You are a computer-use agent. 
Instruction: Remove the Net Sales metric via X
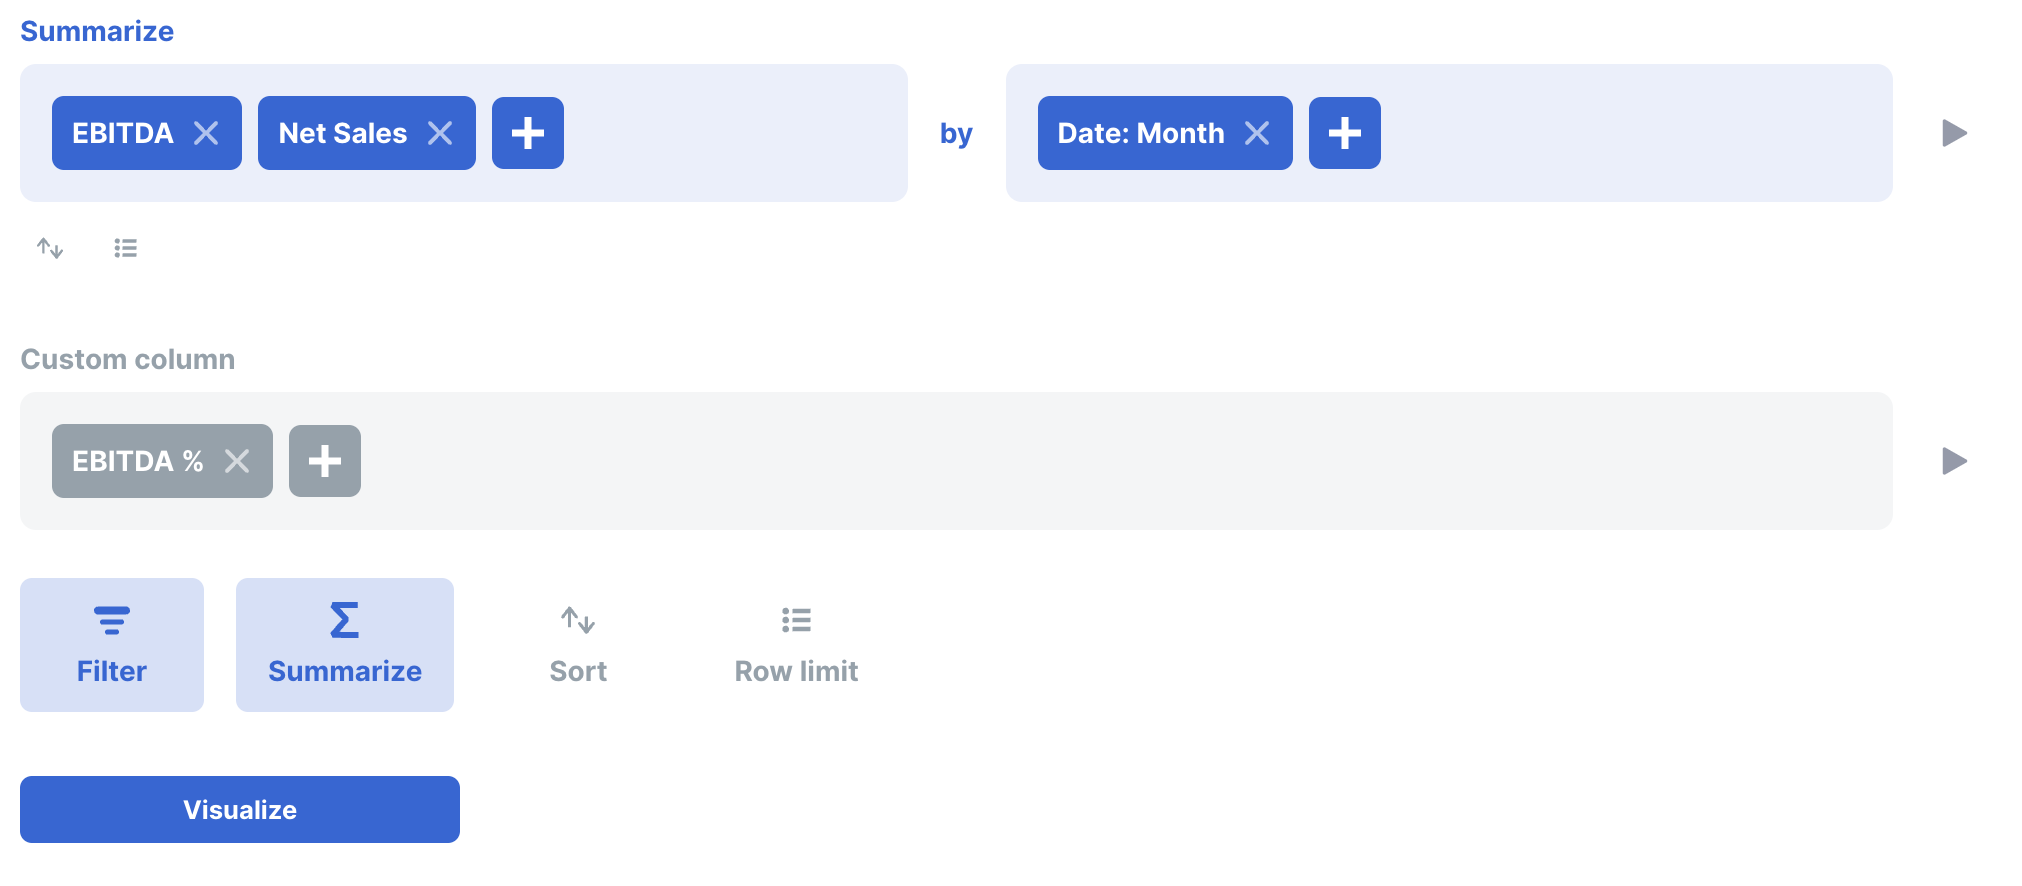click(440, 133)
